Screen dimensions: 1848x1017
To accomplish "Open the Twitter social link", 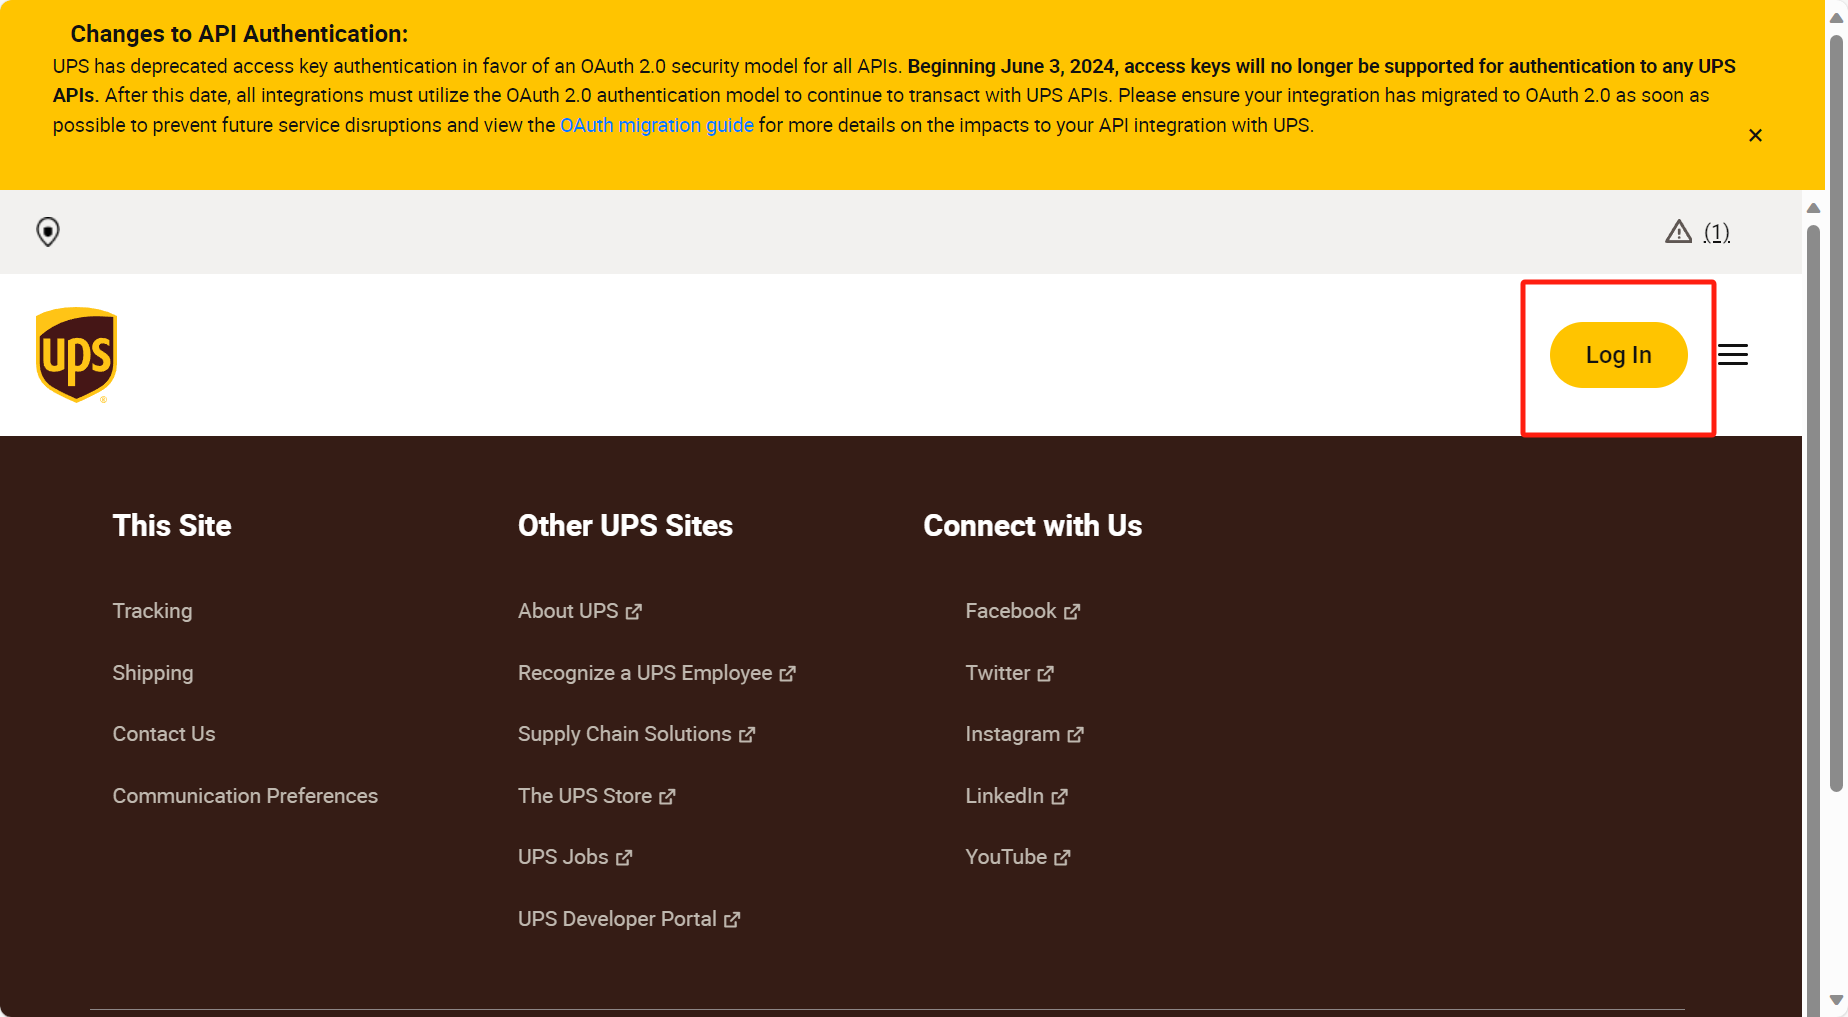I will pyautogui.click(x=1009, y=673).
